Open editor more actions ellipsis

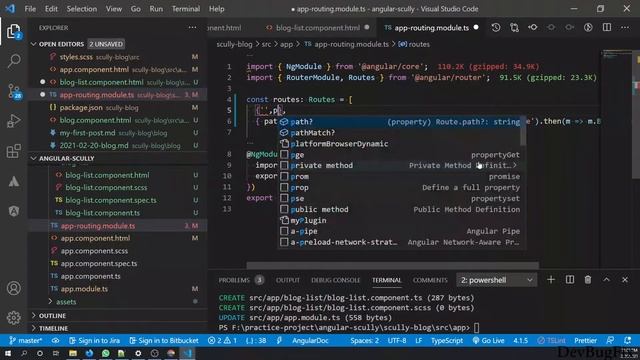coord(625,27)
